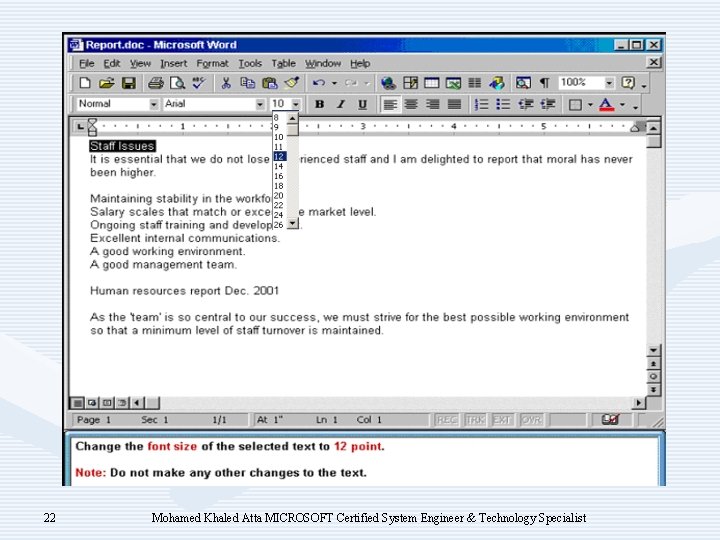The image size is (720, 540).
Task: Open the Window menu
Action: click(x=323, y=63)
